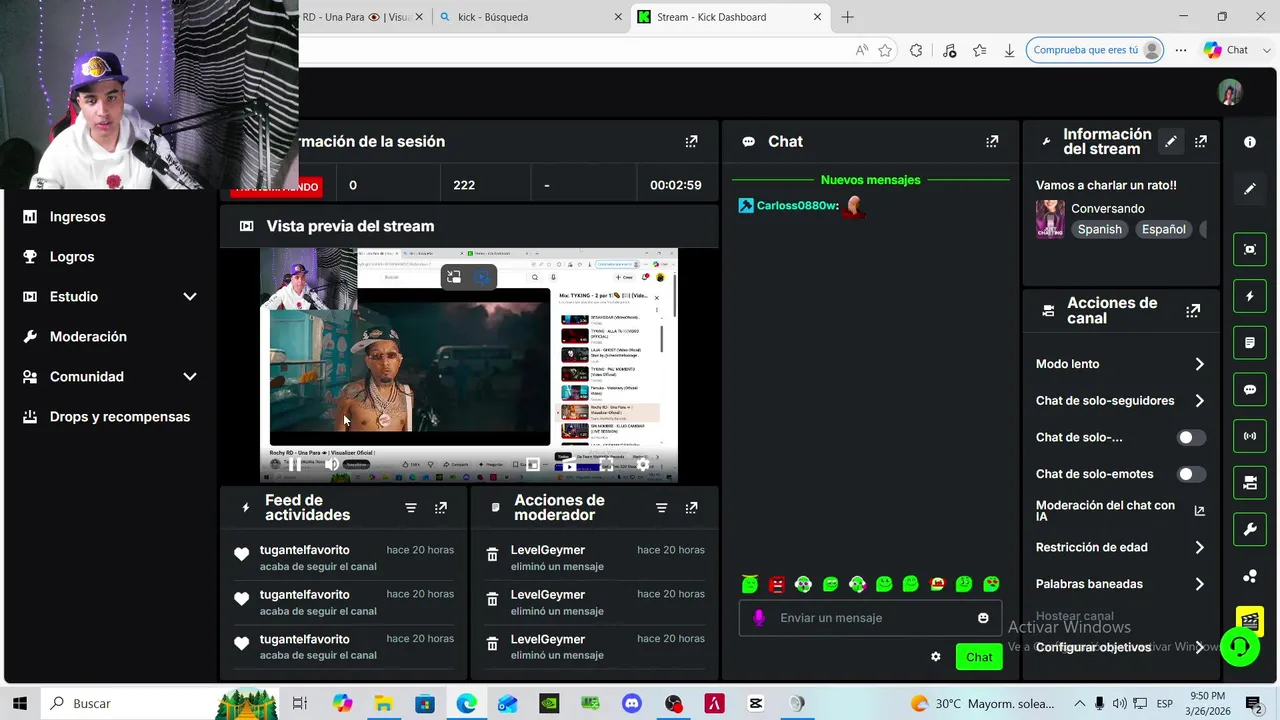Switch to the kick - Búsqueda browser tab
Image resolution: width=1280 pixels, height=720 pixels.
coord(531,17)
